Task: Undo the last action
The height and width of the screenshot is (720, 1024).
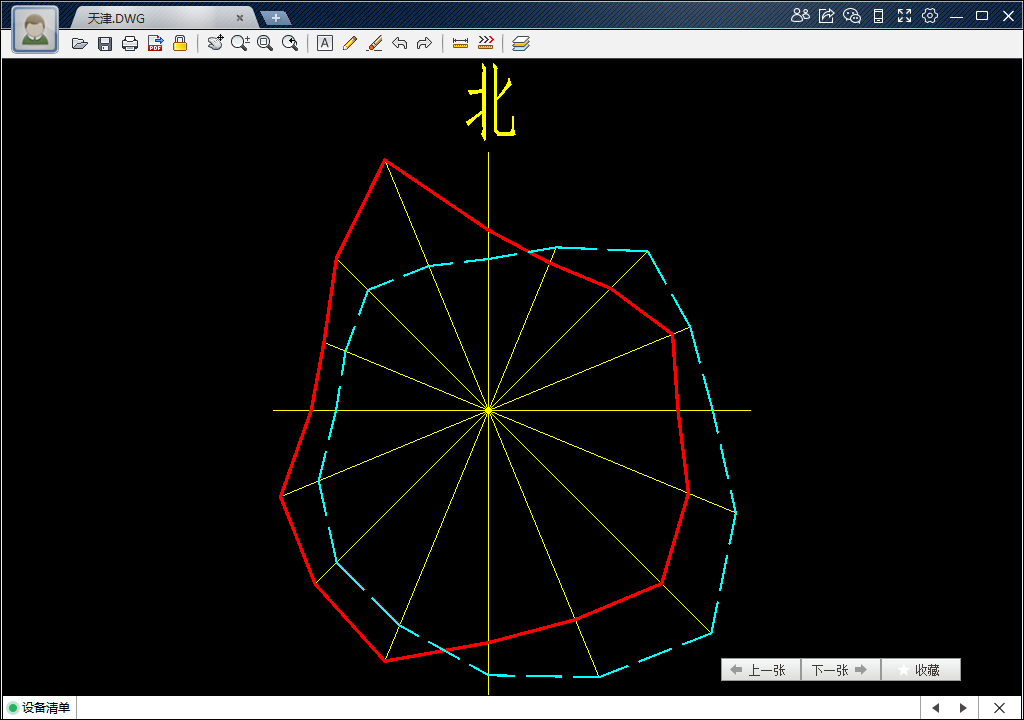Action: (399, 43)
